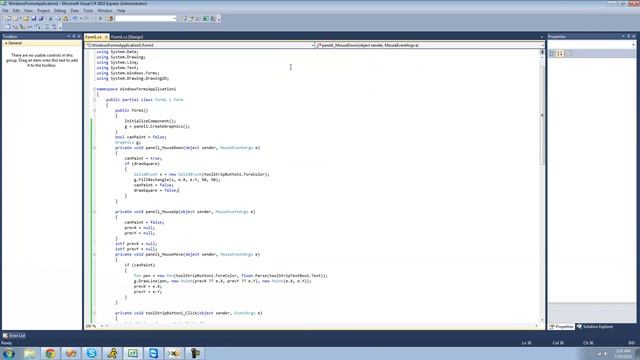
Task: Open Google Chrome from the taskbar
Action: tap(51, 353)
